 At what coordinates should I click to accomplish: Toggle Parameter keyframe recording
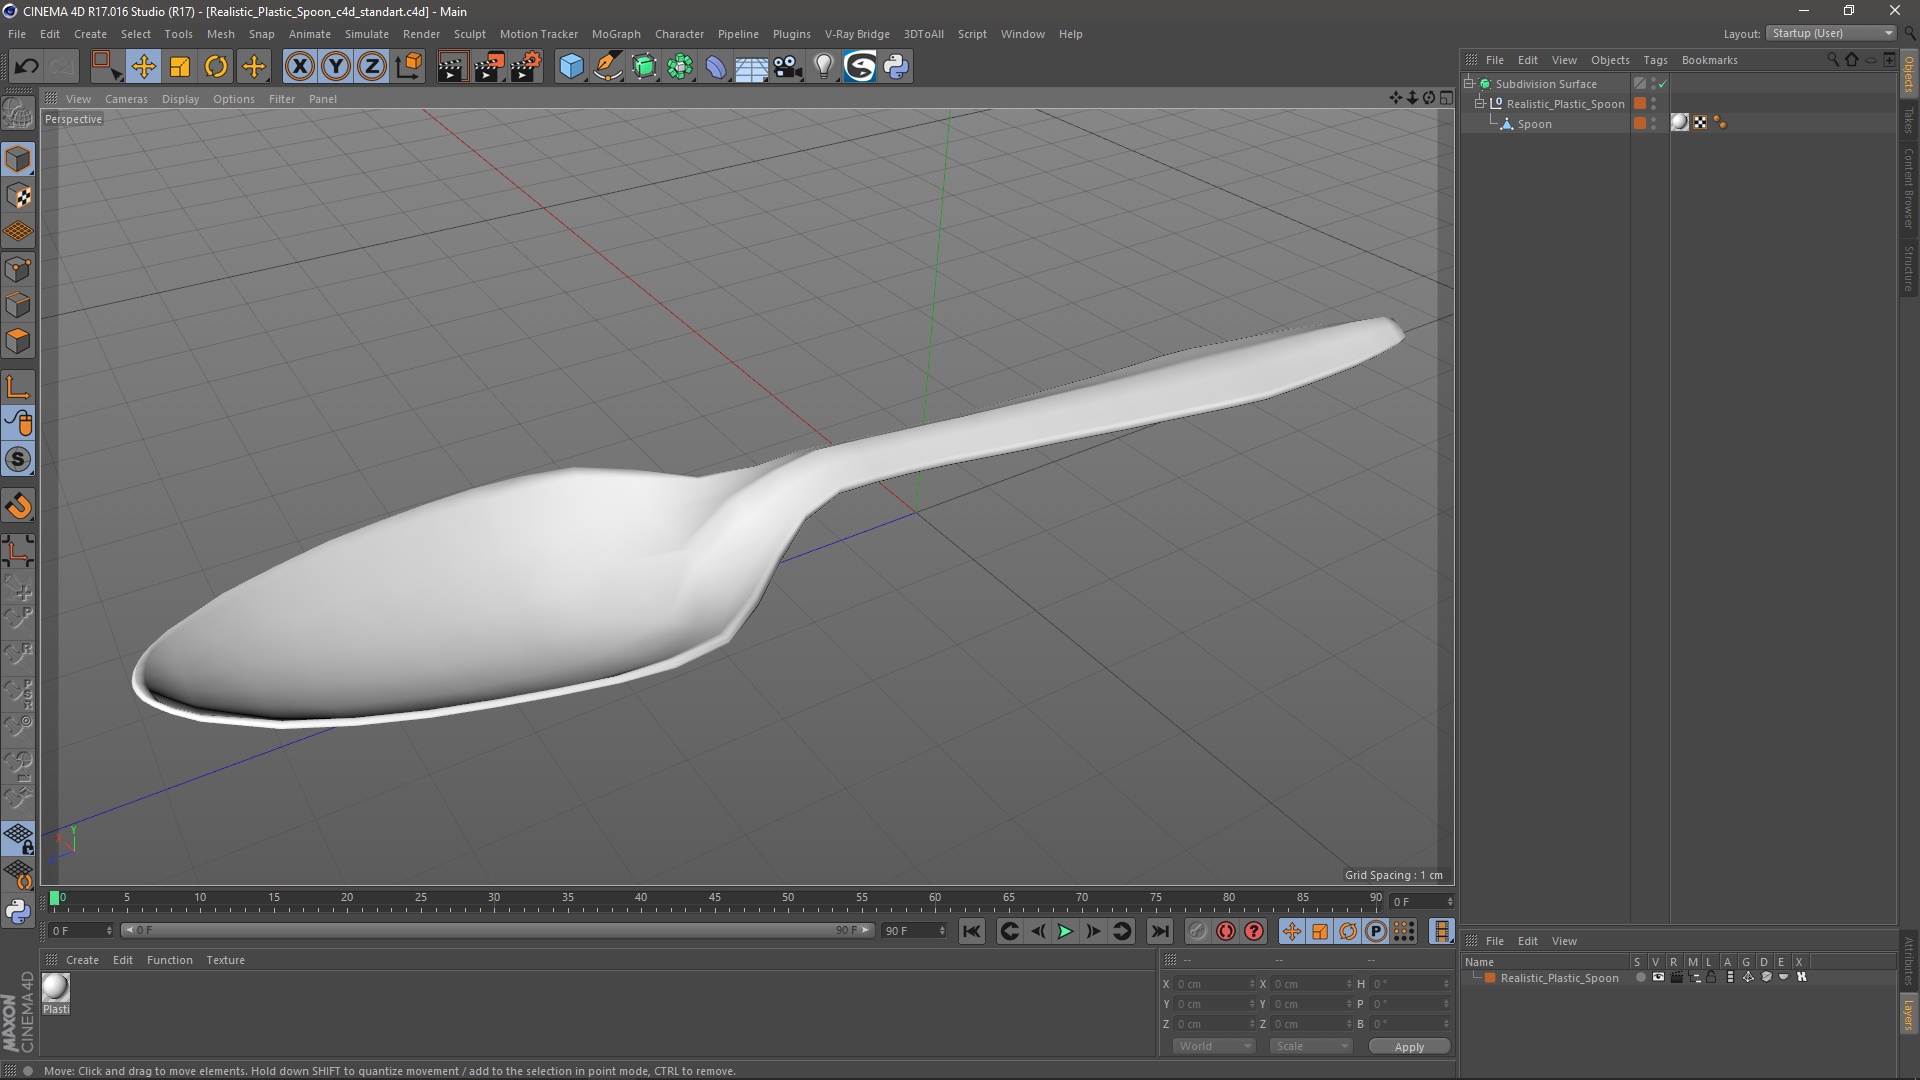coord(1376,931)
